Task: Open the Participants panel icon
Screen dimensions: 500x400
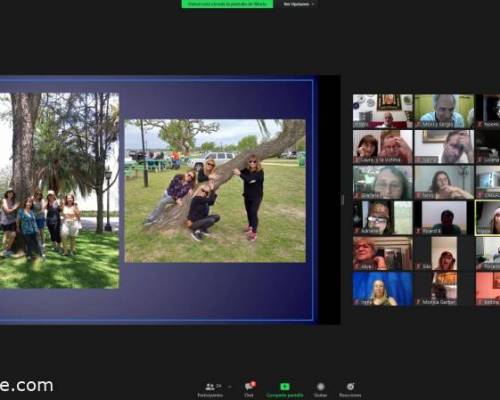Action: click(x=210, y=387)
